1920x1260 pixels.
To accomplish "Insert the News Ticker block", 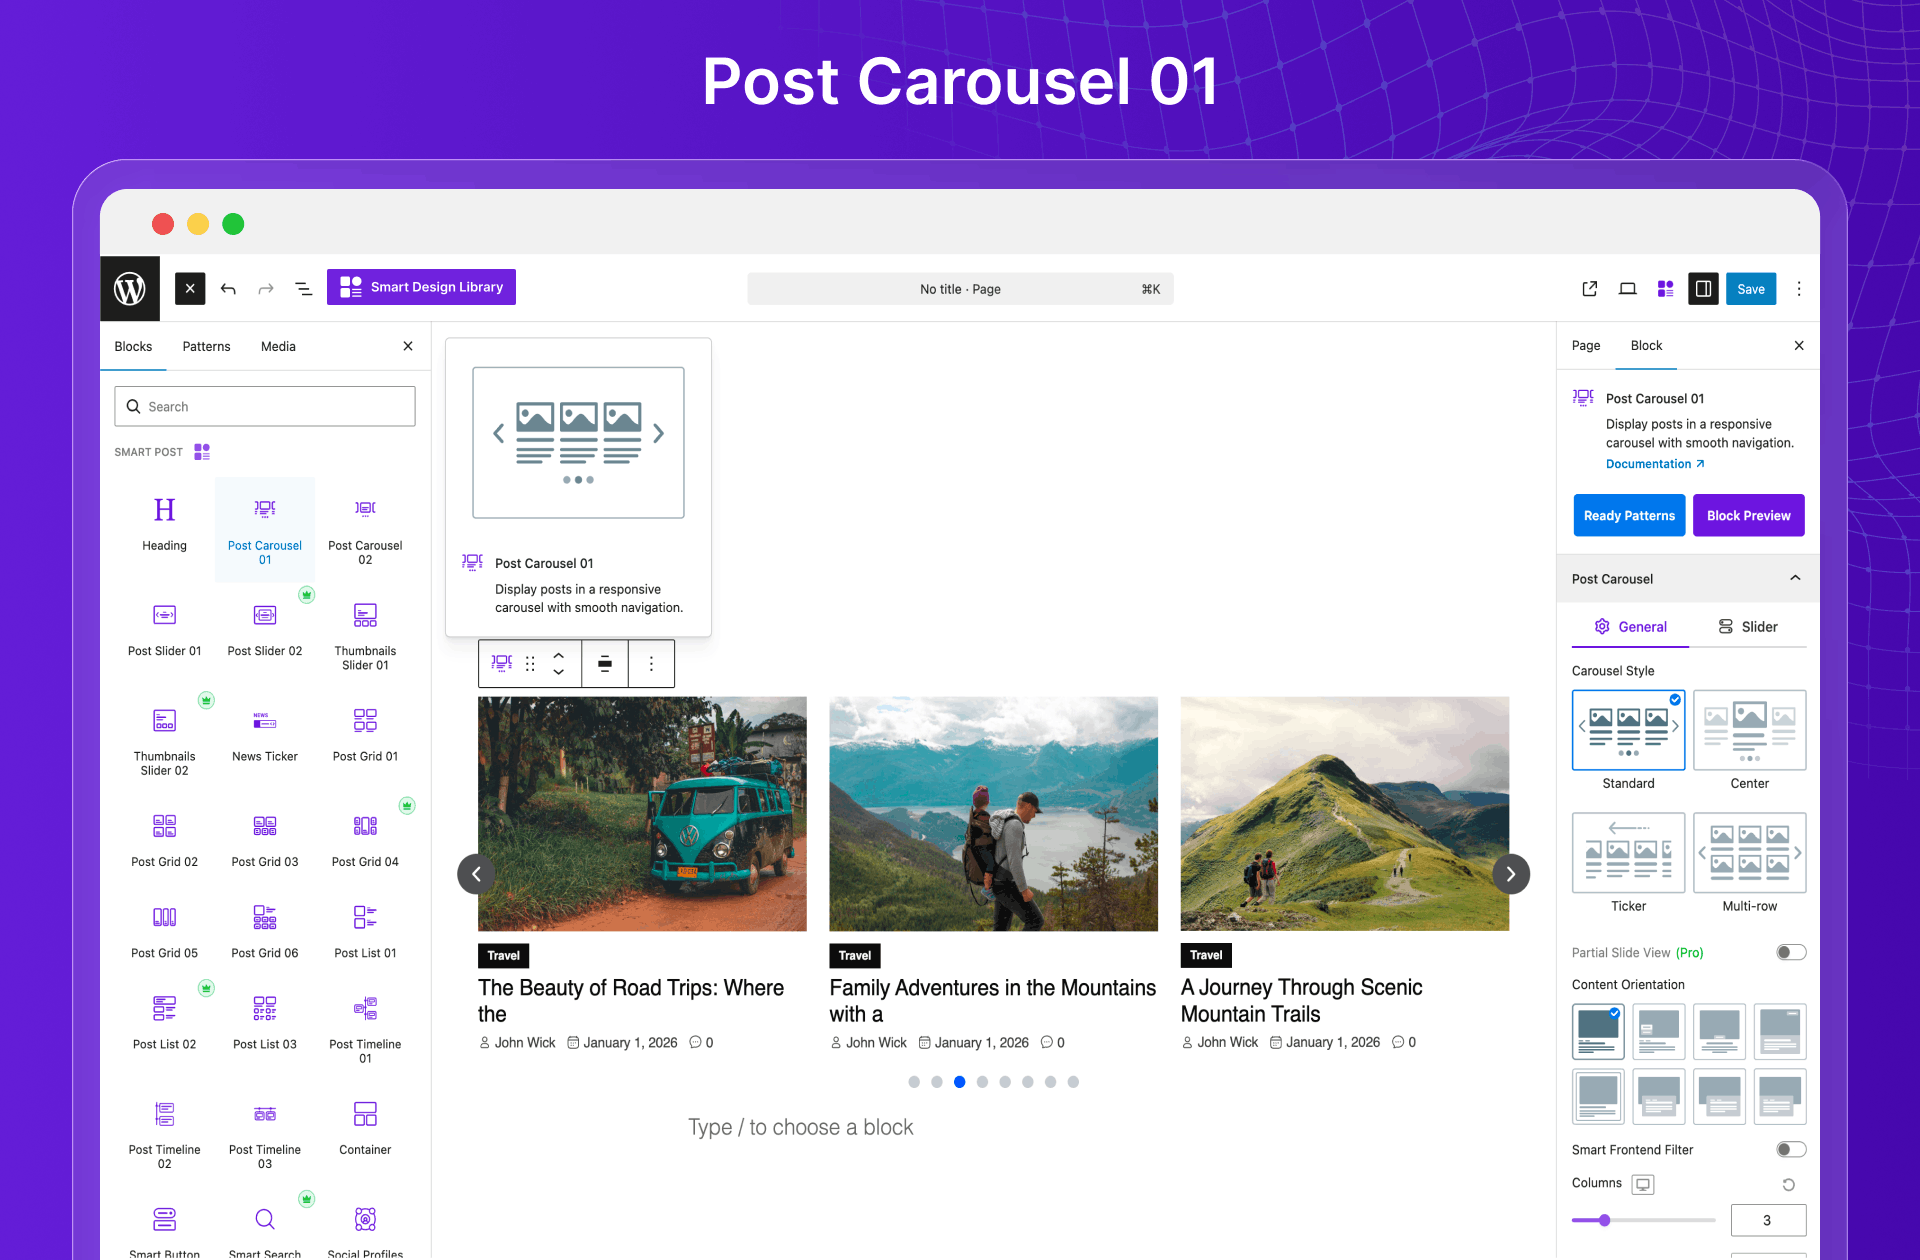I will 264,735.
